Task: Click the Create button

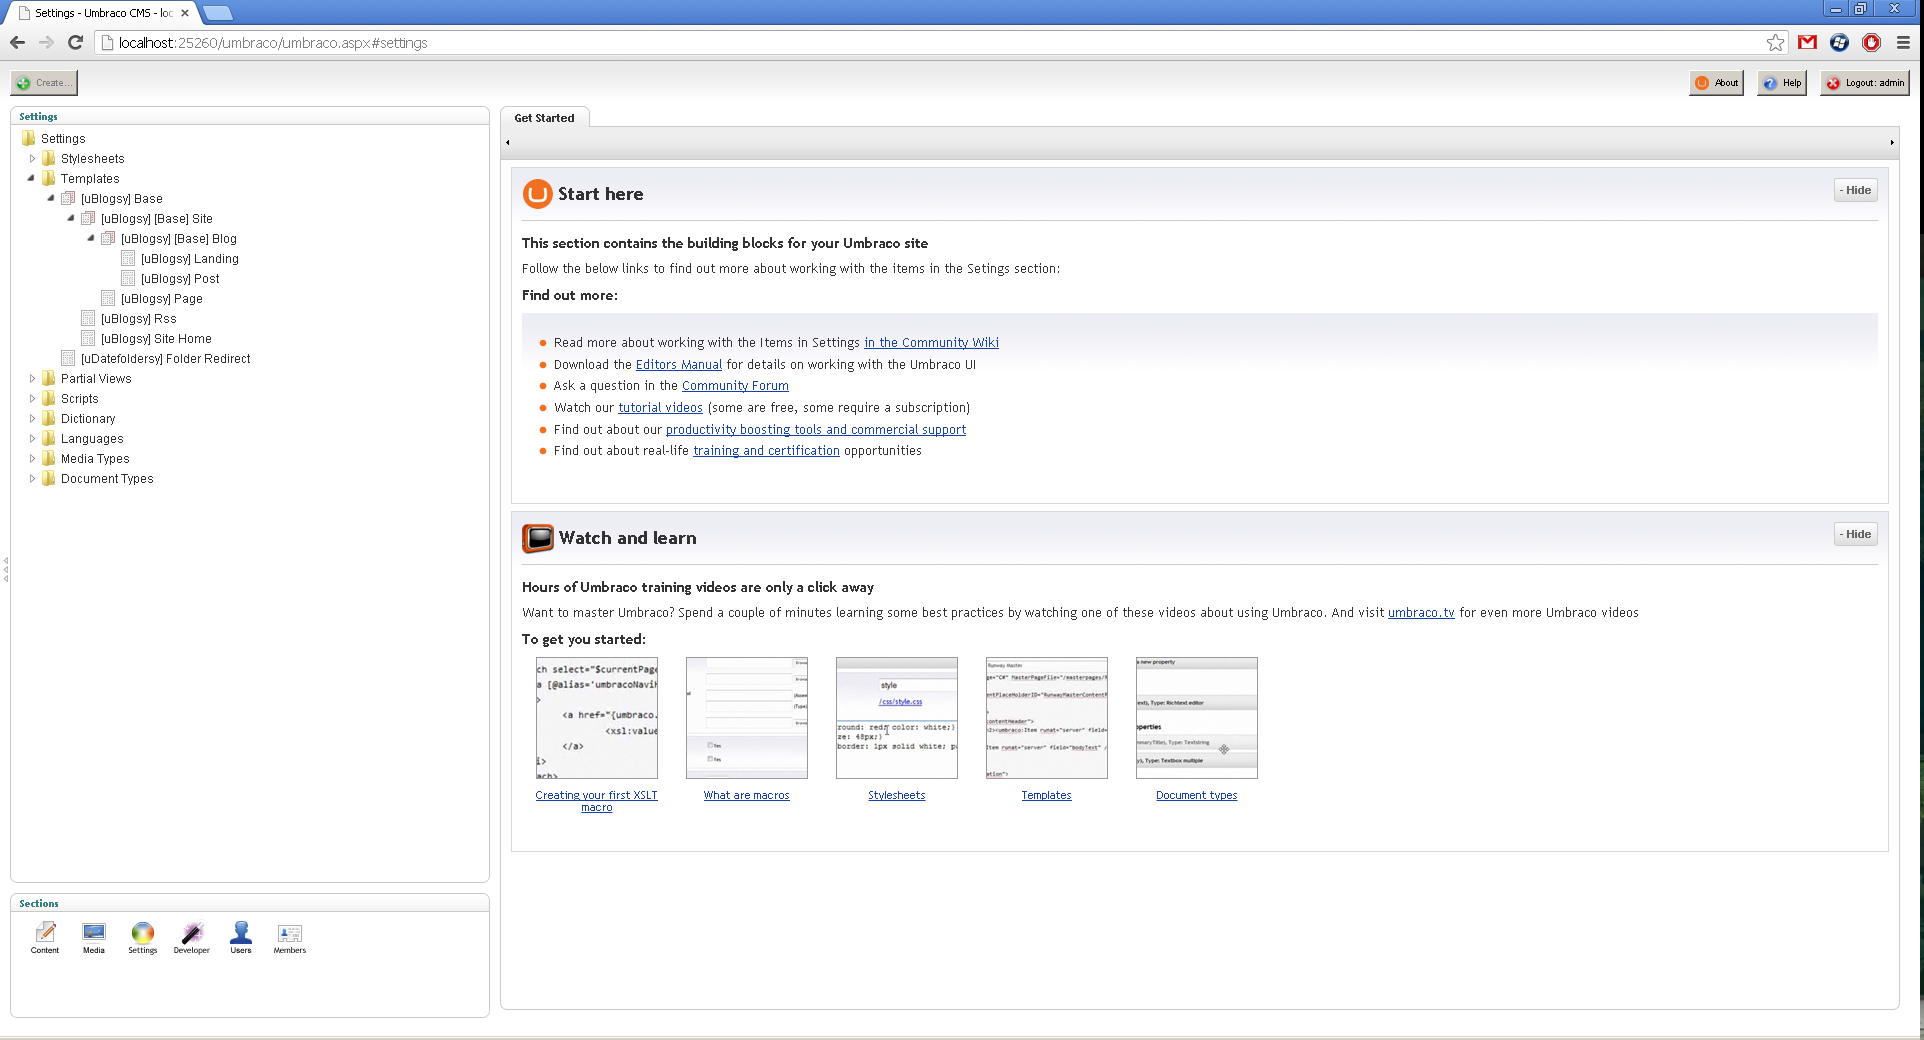Action: pyautogui.click(x=44, y=83)
